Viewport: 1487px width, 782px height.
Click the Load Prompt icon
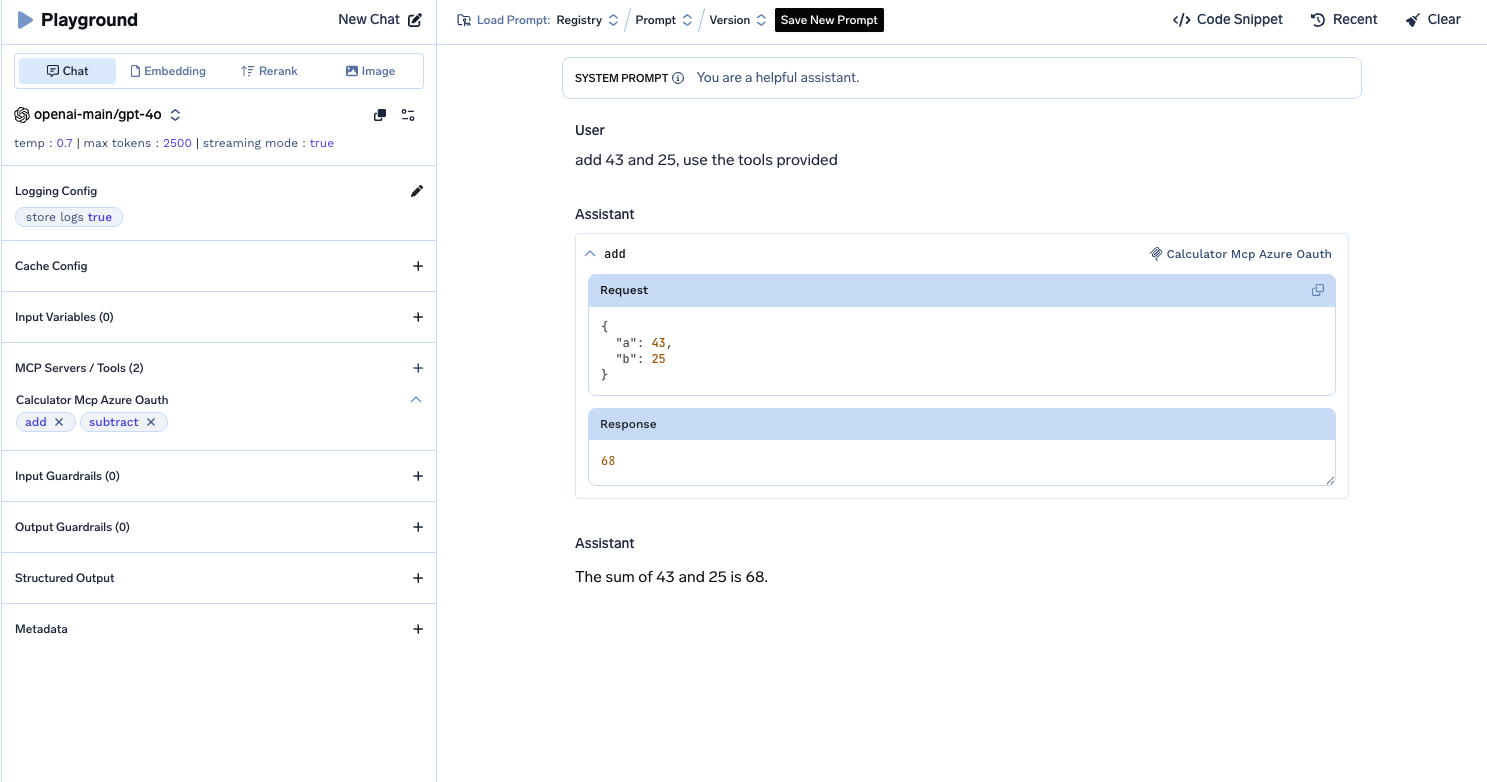click(x=464, y=20)
